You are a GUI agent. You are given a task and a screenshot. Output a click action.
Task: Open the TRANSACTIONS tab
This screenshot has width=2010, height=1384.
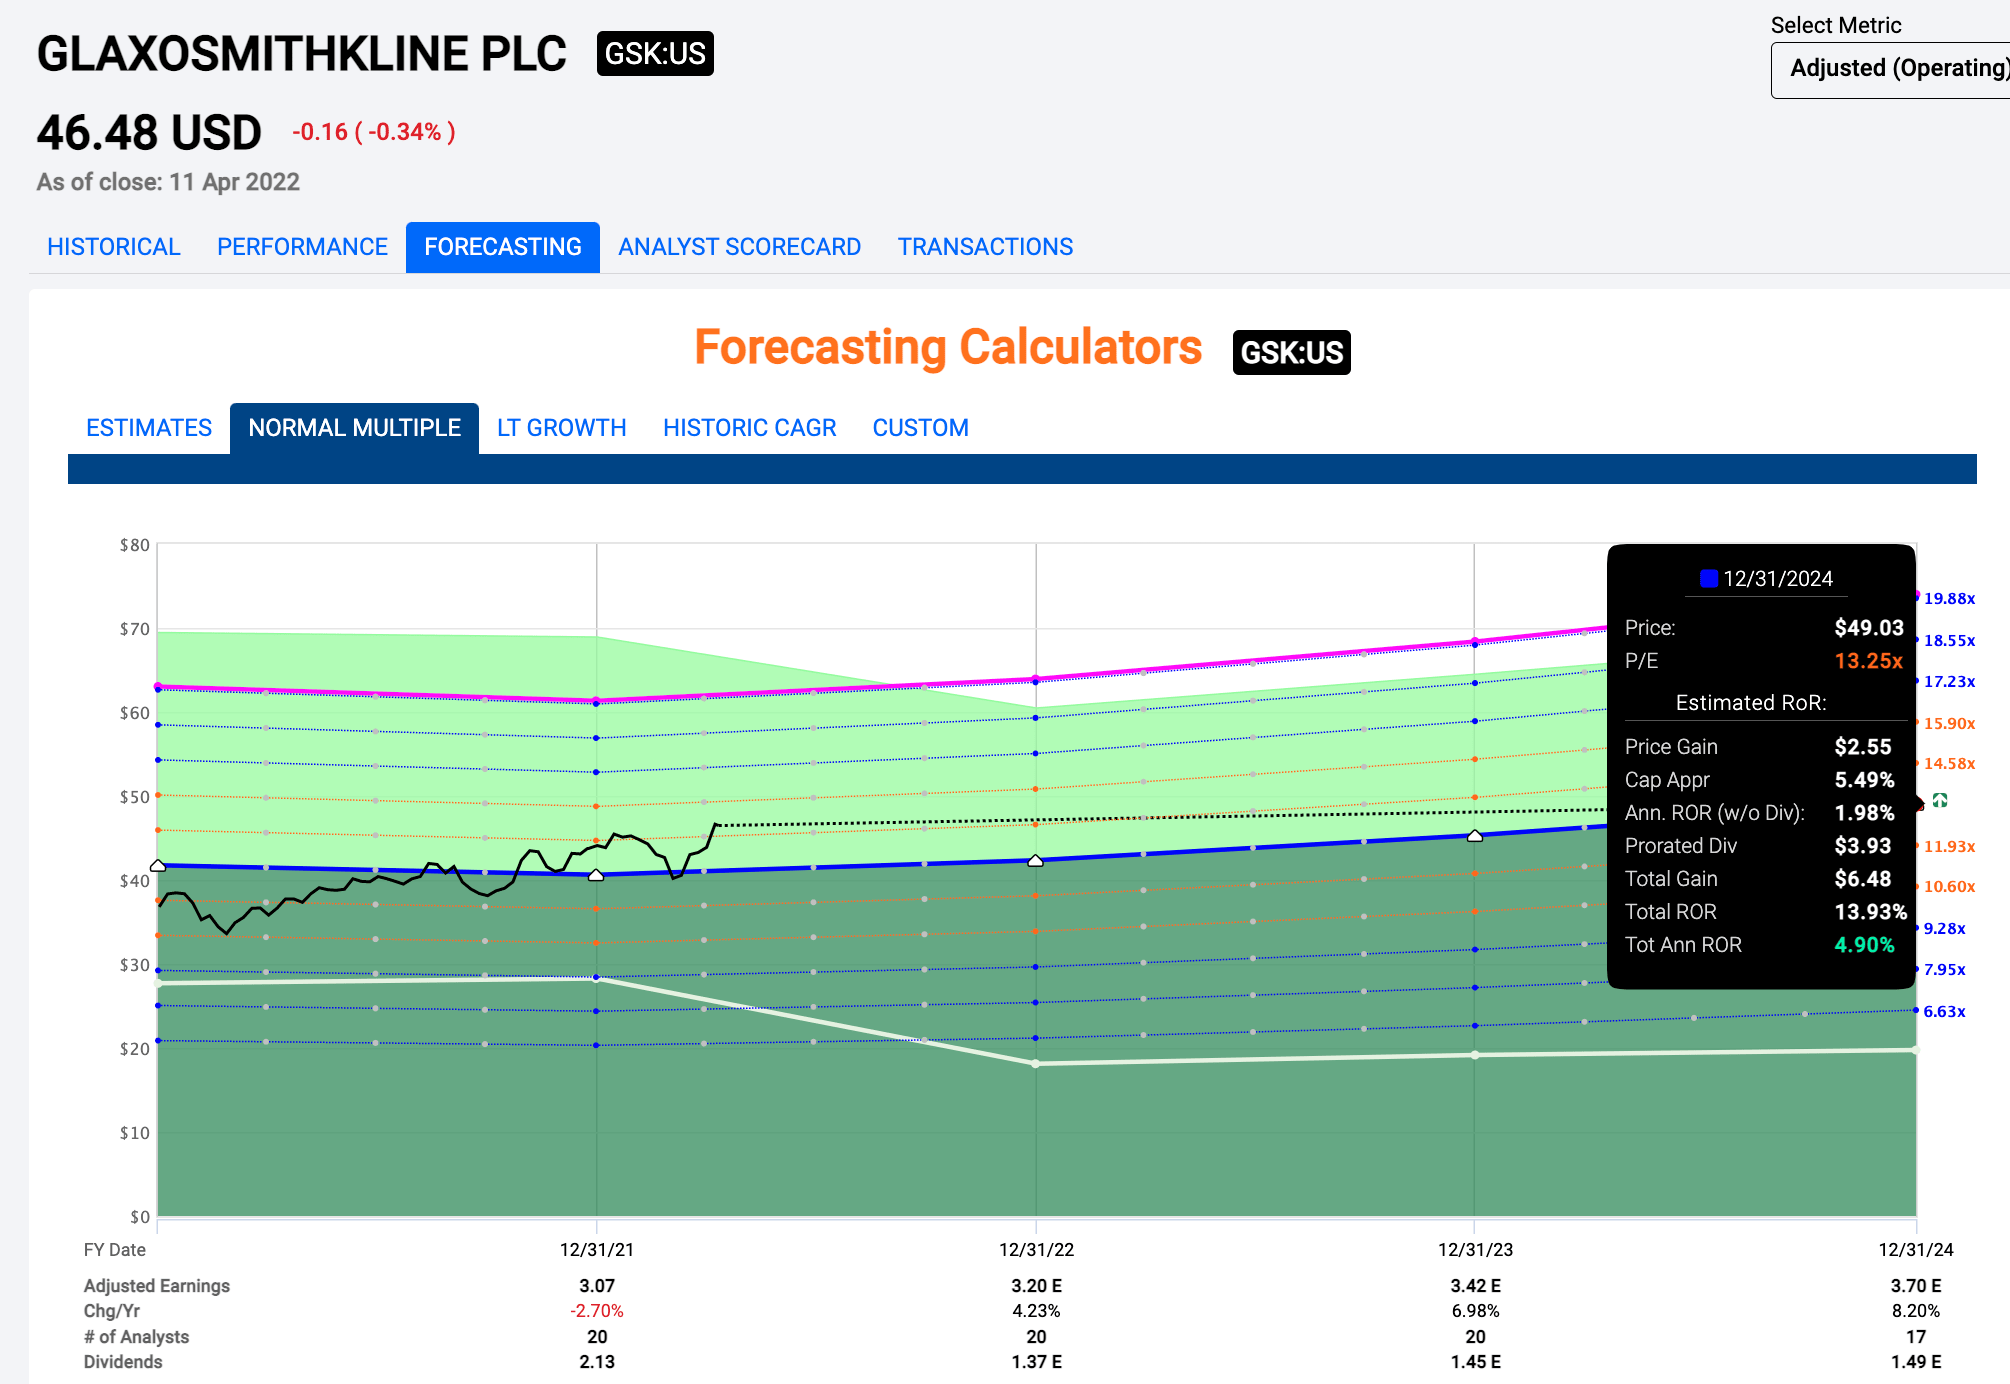coord(985,247)
